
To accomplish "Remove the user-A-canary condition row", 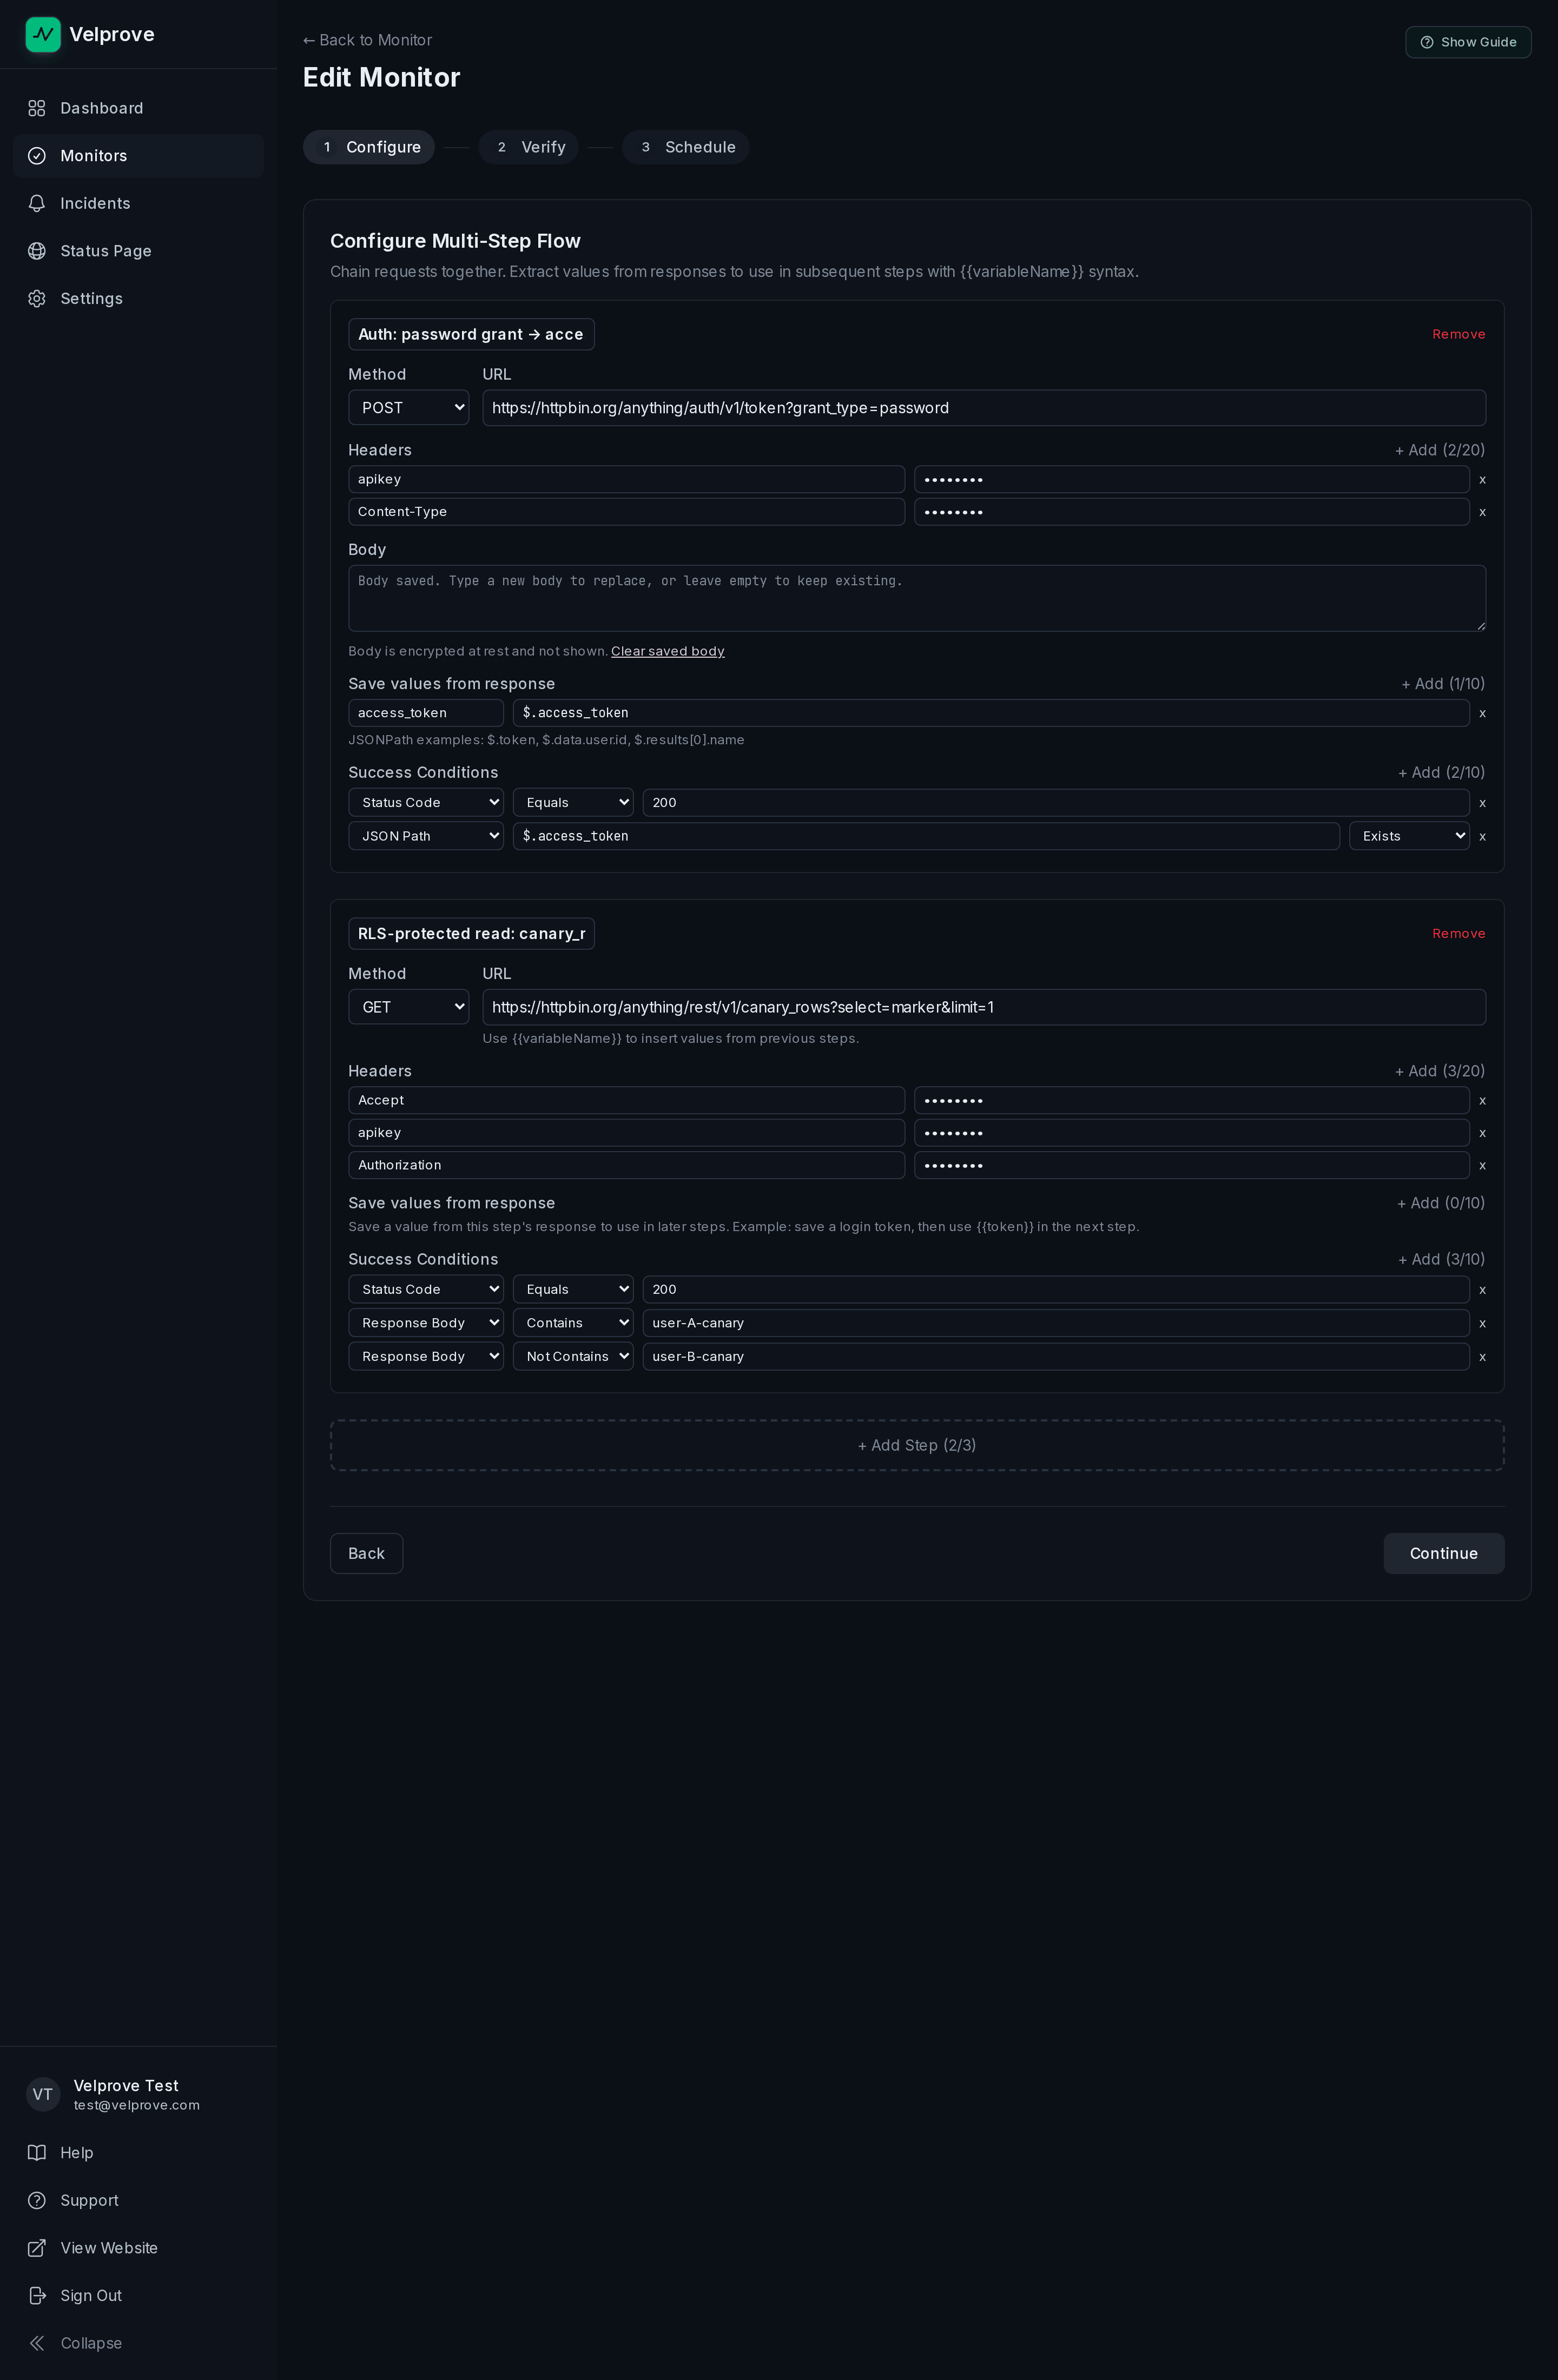I will click(1482, 1324).
